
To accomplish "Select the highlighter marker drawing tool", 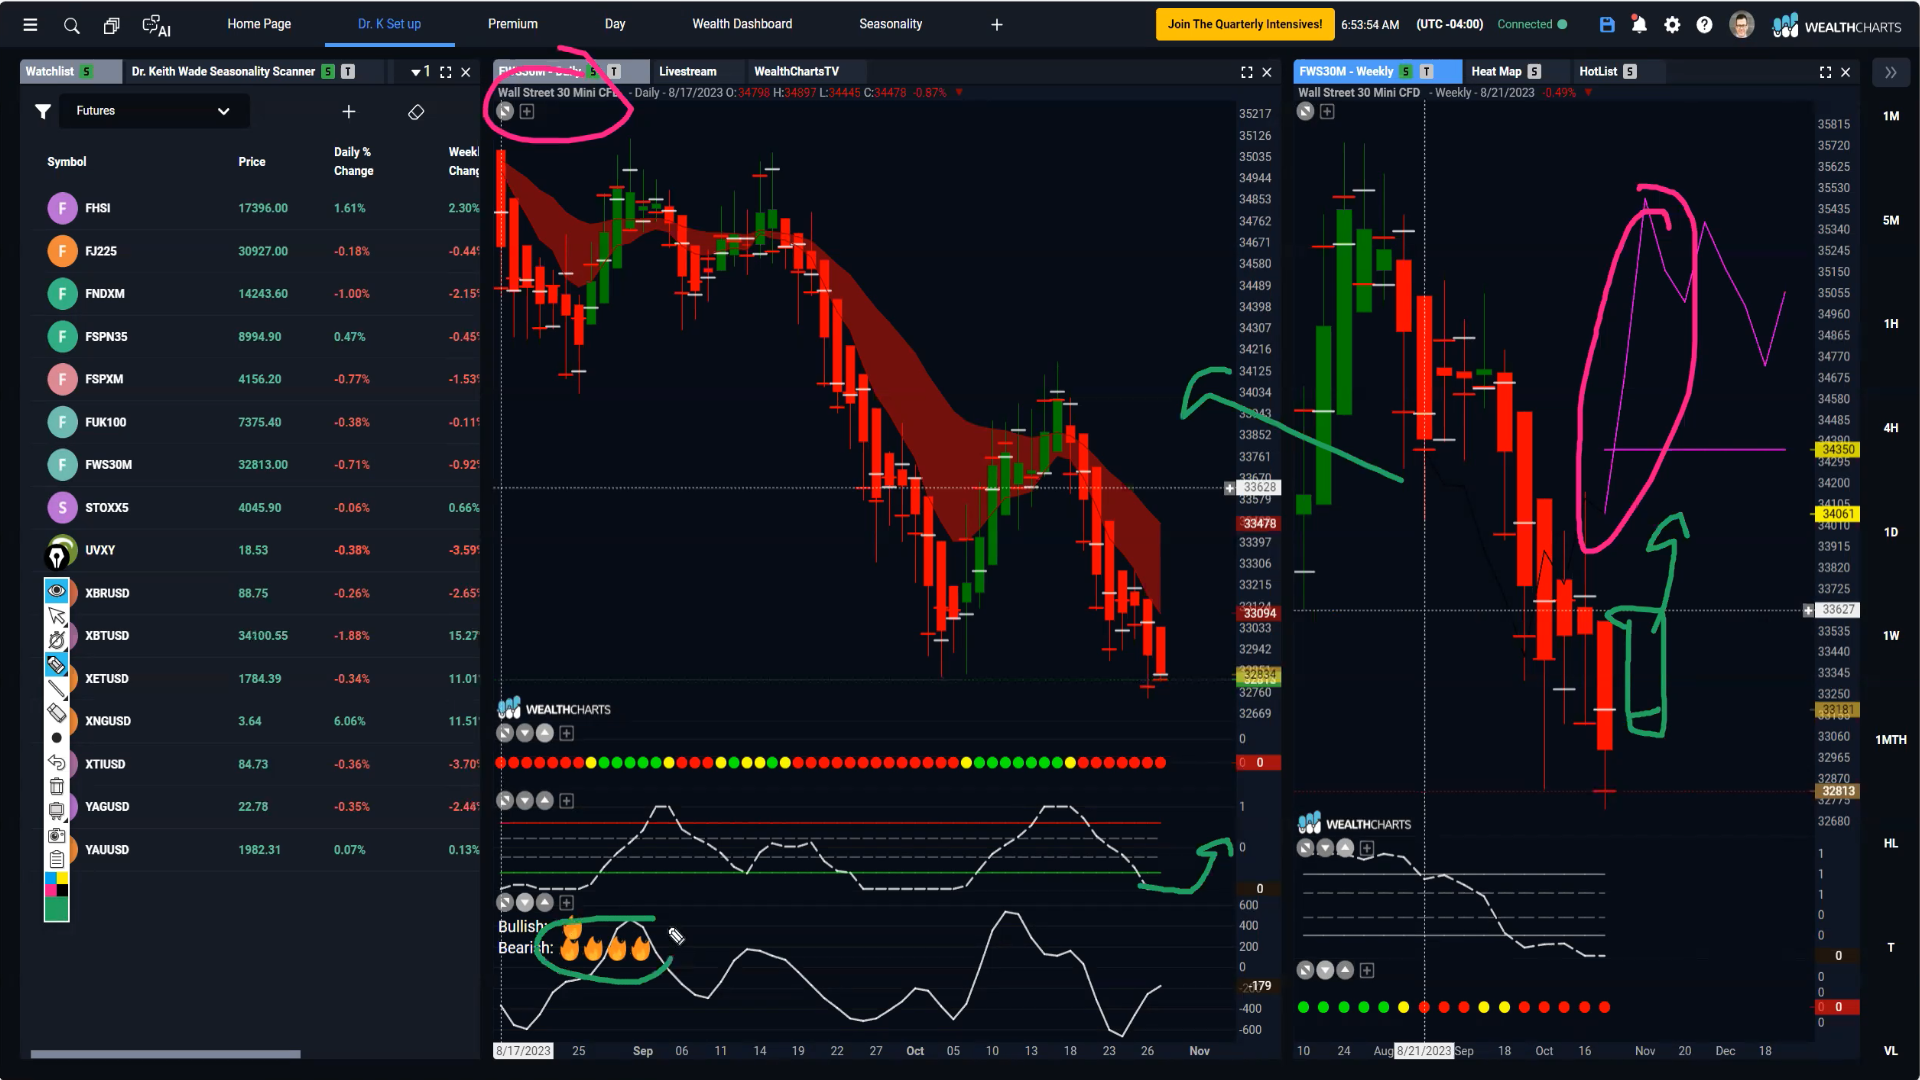I will pos(57,664).
